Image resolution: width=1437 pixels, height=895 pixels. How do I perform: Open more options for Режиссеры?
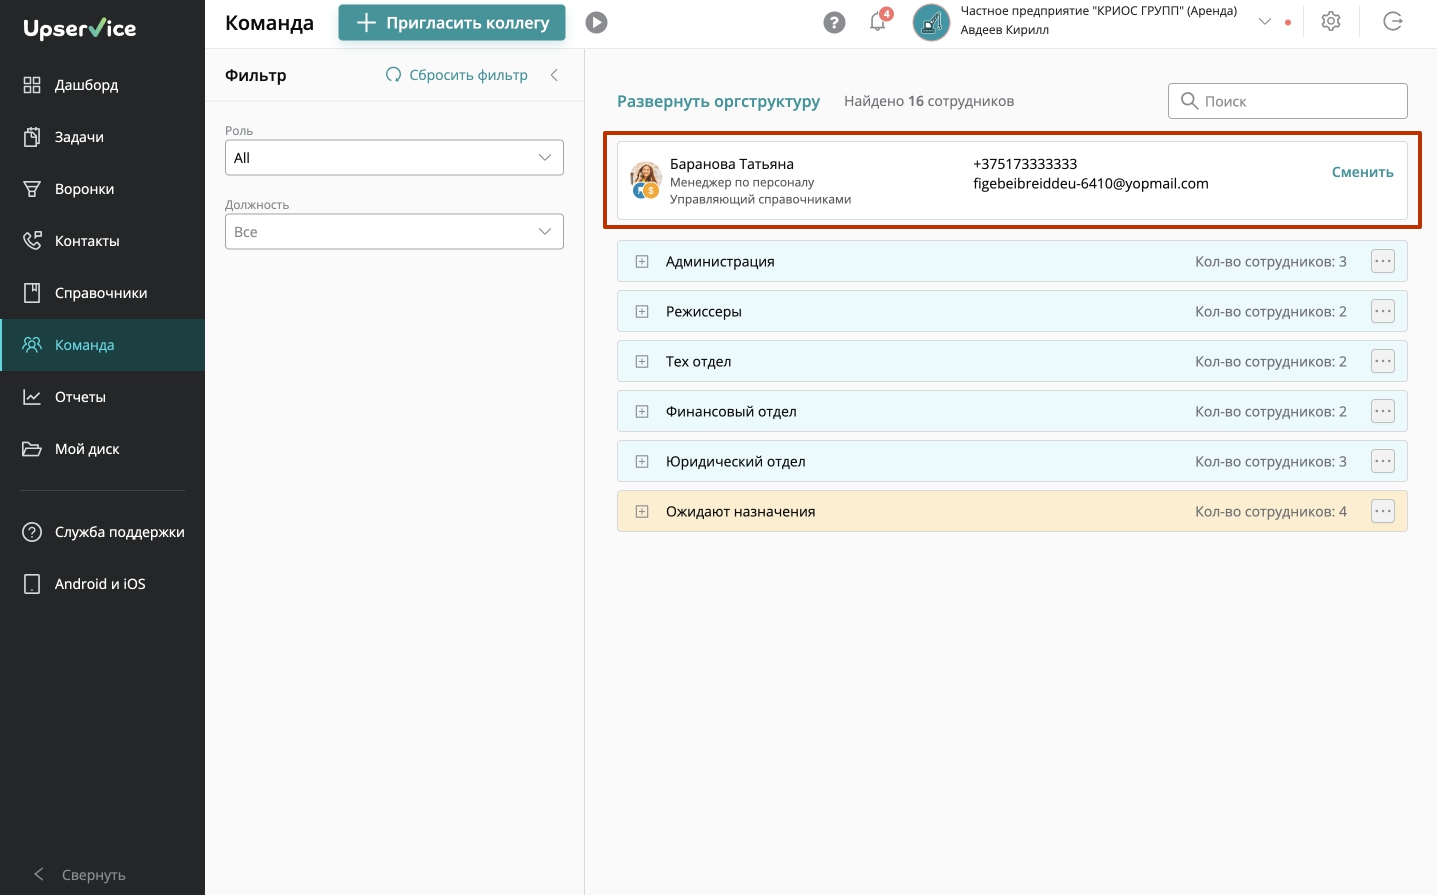tap(1383, 311)
